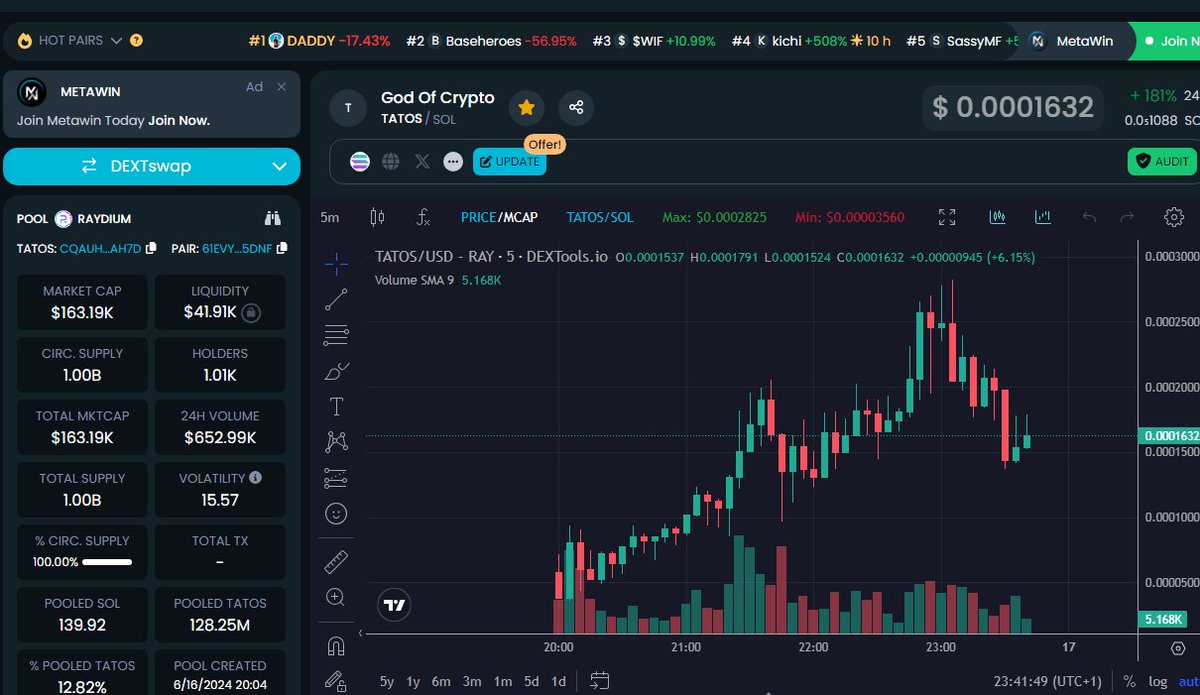1200x695 pixels.
Task: Select the 5d time range
Action: (x=532, y=681)
